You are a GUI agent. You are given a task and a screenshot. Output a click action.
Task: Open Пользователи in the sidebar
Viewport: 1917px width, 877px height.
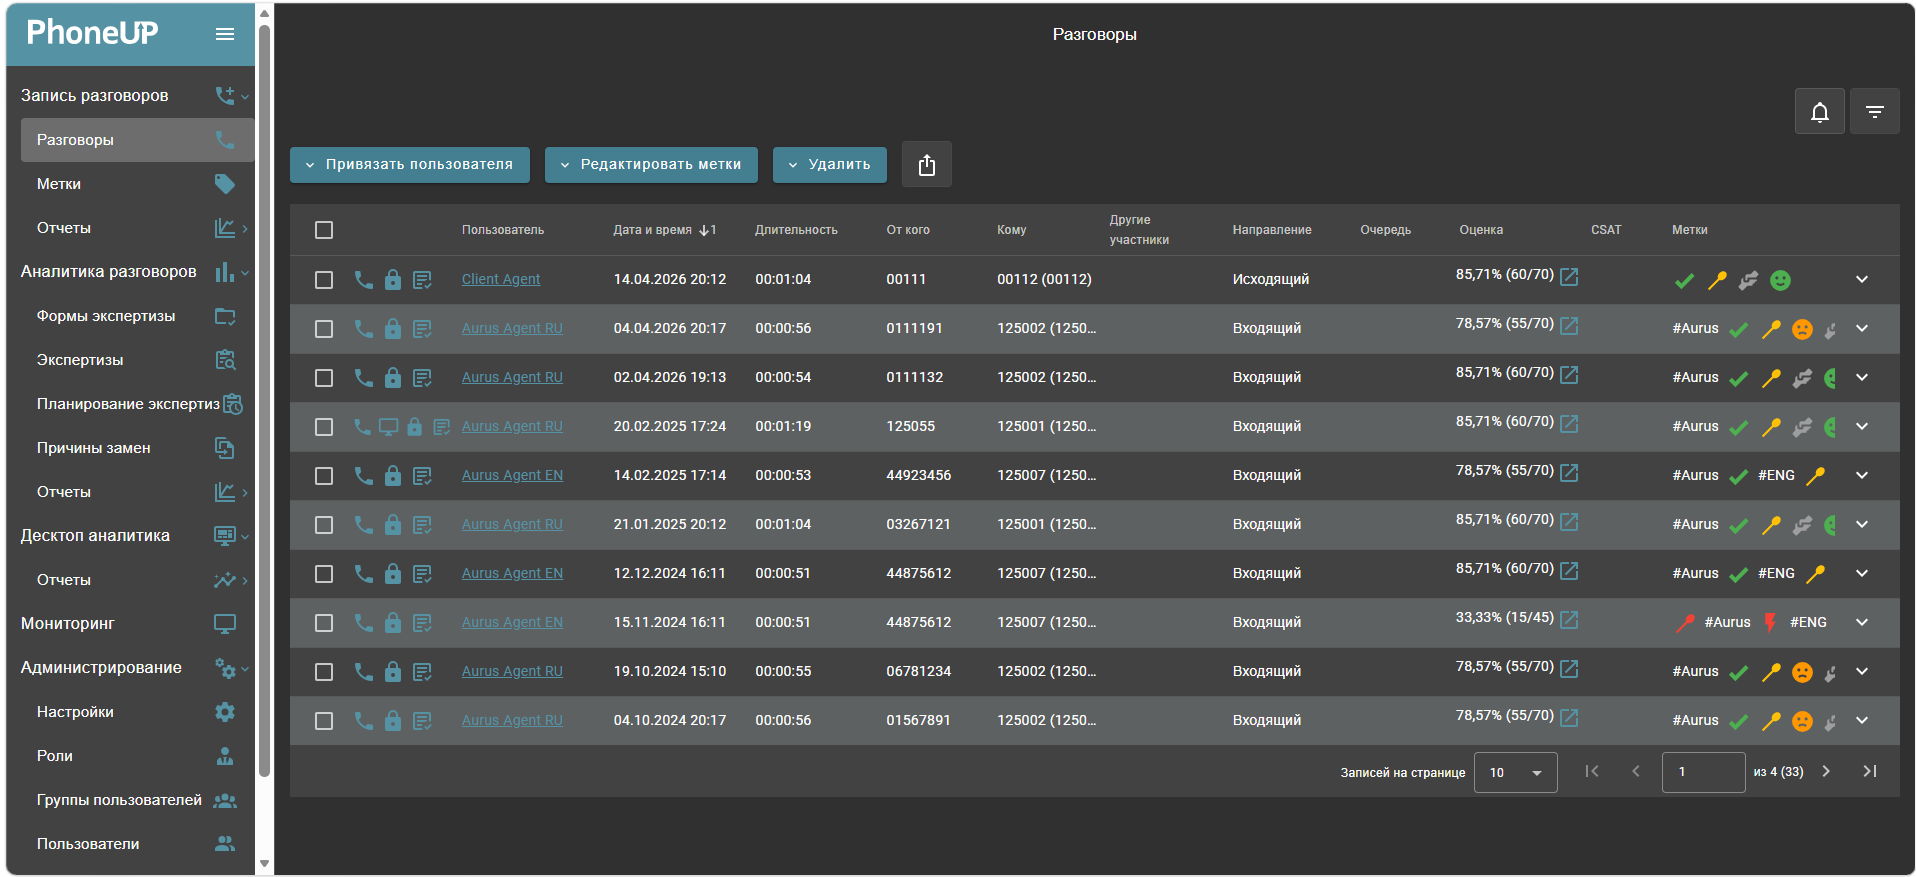click(137, 844)
